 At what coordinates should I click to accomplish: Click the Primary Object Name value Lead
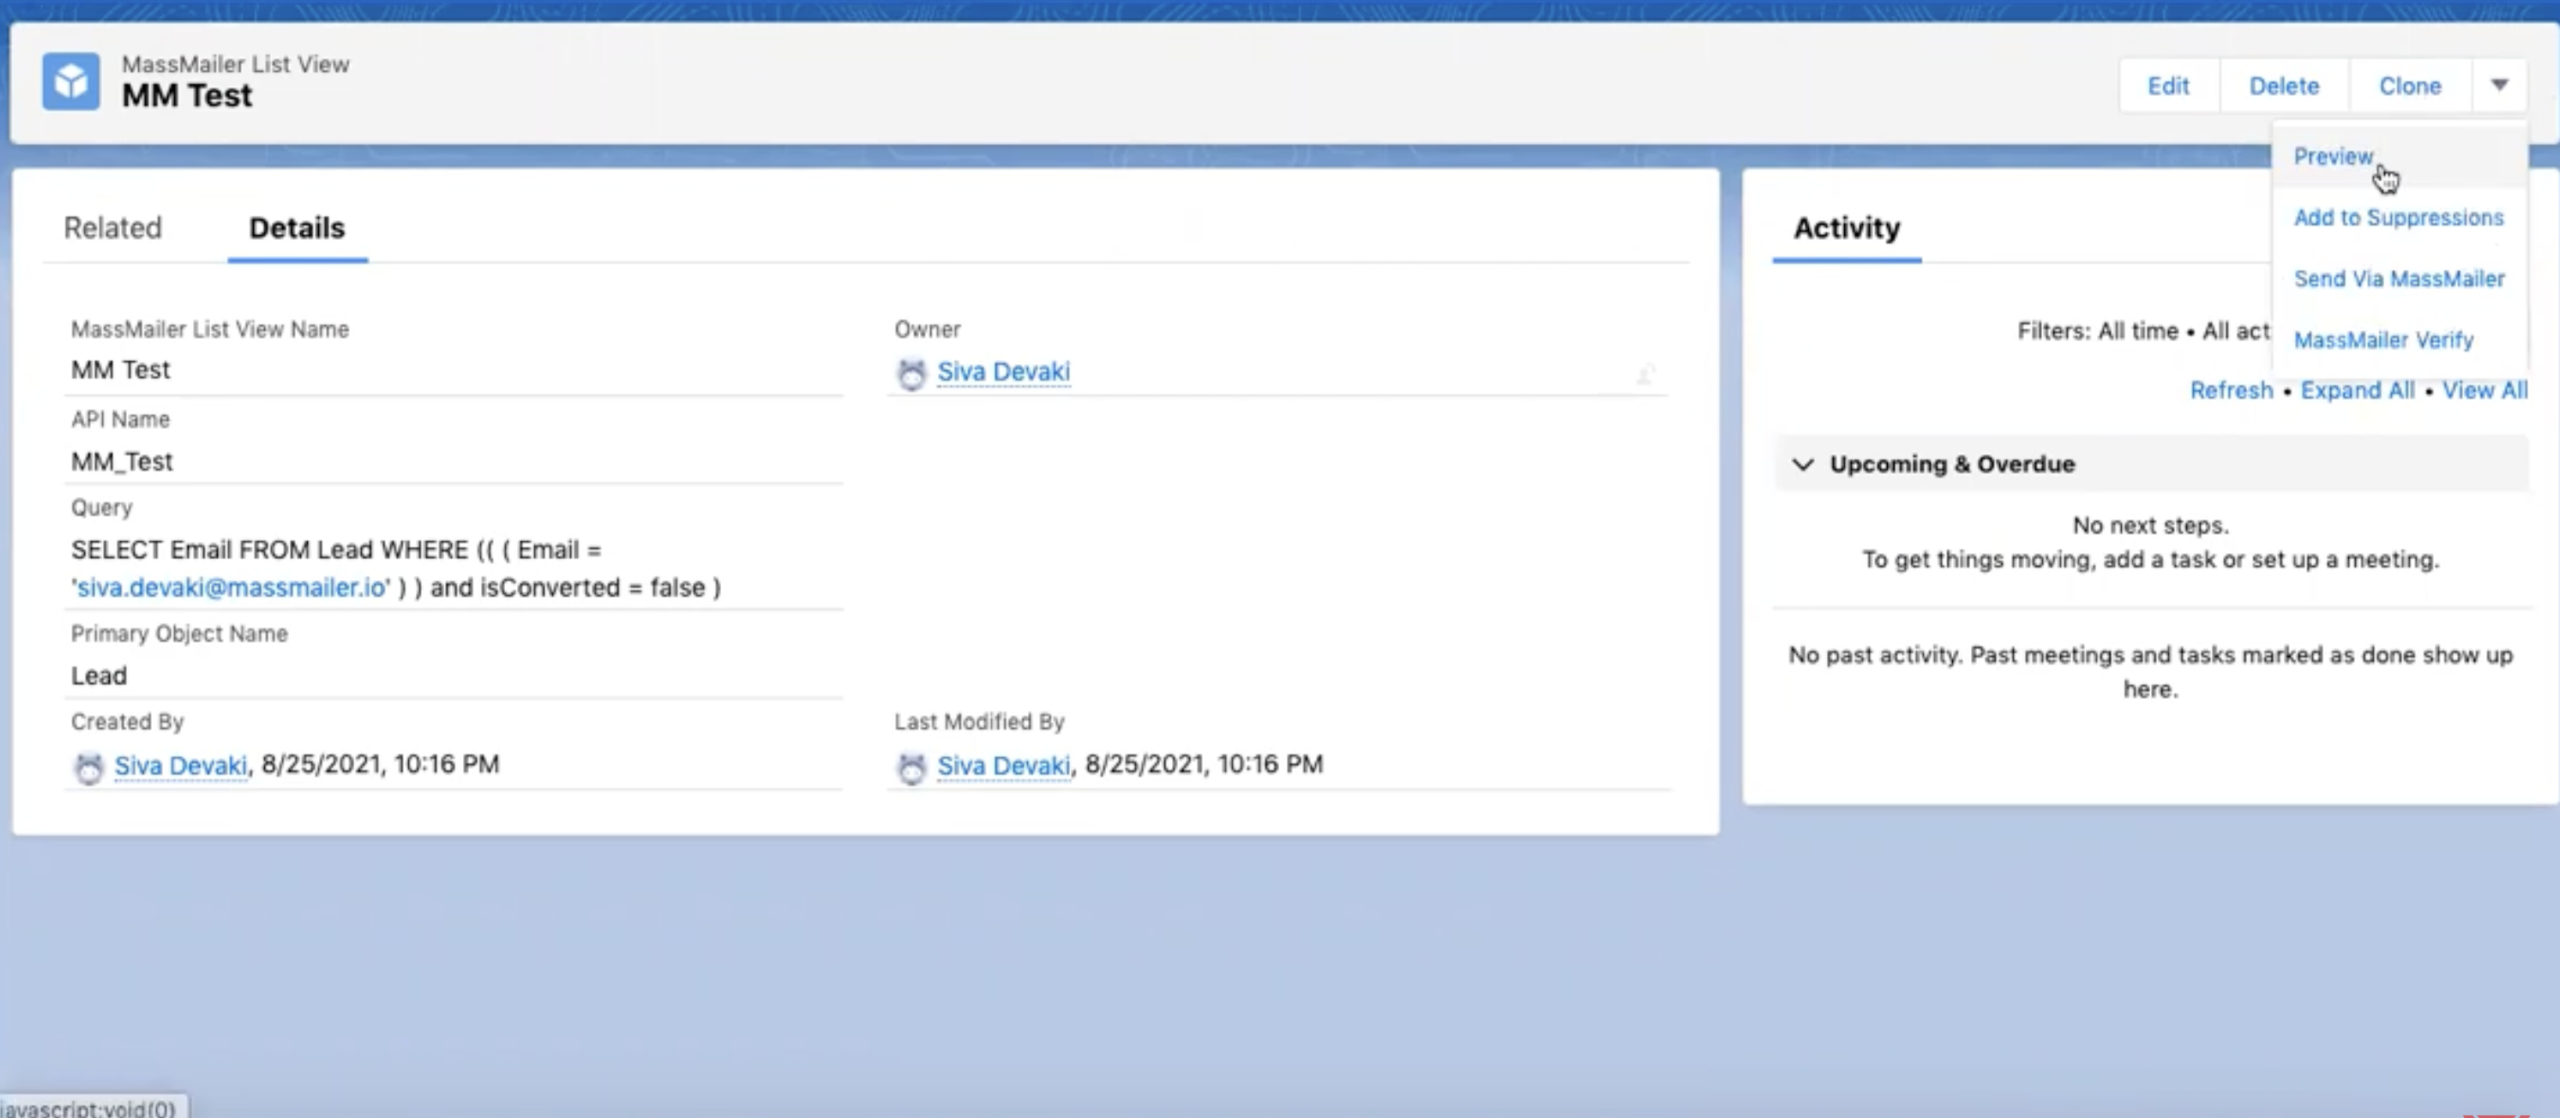point(99,676)
